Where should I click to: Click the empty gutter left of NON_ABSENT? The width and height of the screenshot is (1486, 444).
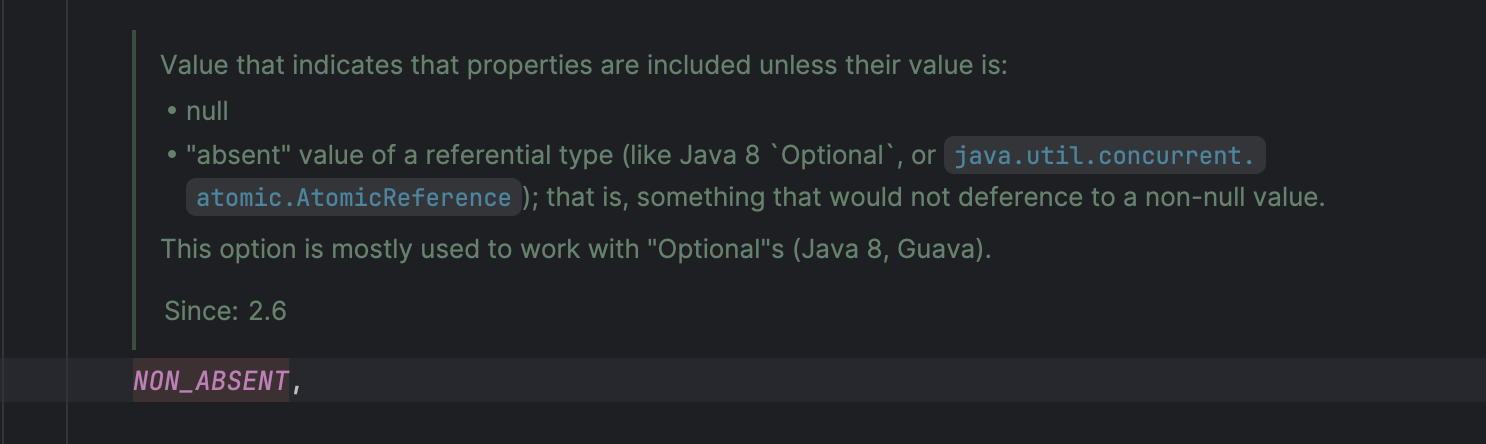click(35, 381)
